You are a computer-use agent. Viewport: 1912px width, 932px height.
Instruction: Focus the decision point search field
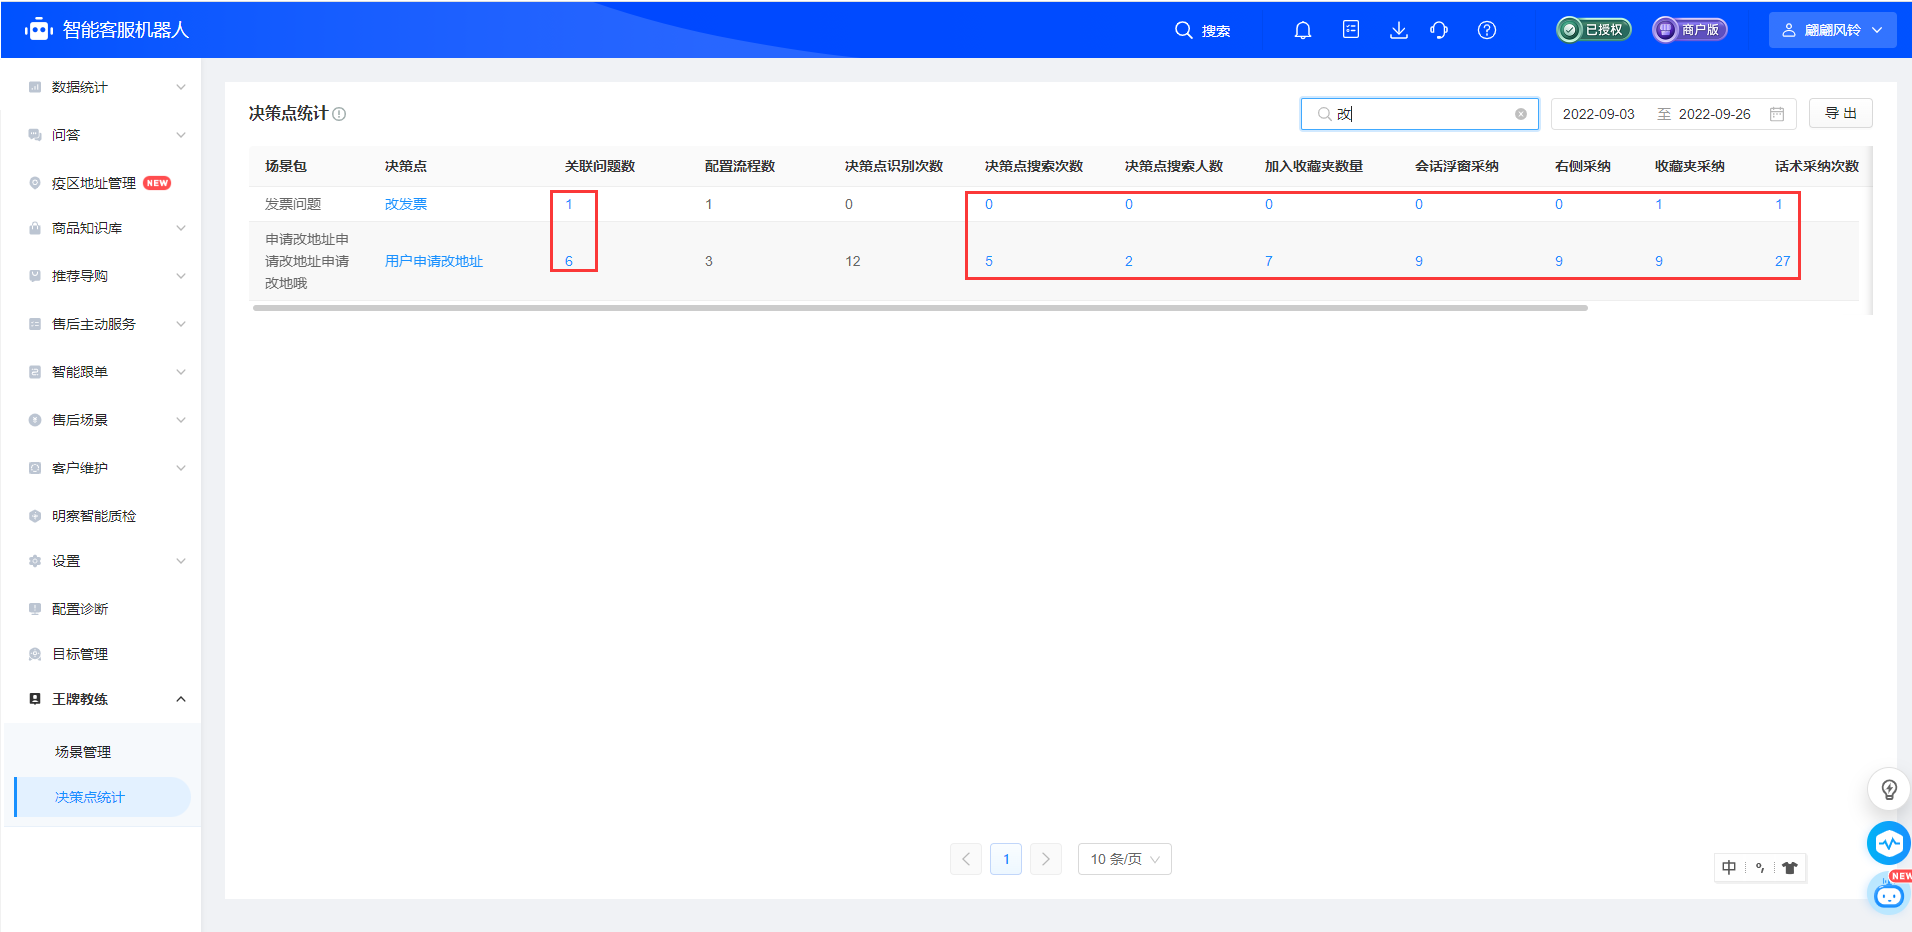pos(1418,114)
